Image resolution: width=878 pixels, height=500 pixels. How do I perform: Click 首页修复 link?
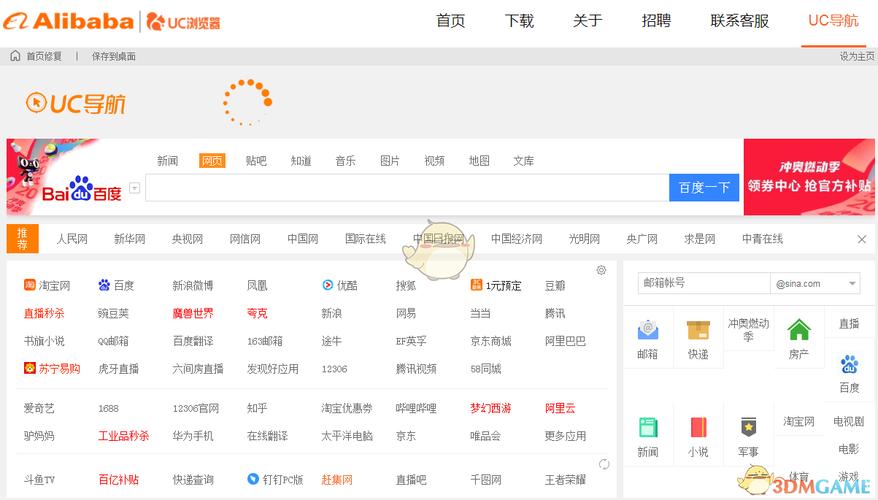pos(44,56)
